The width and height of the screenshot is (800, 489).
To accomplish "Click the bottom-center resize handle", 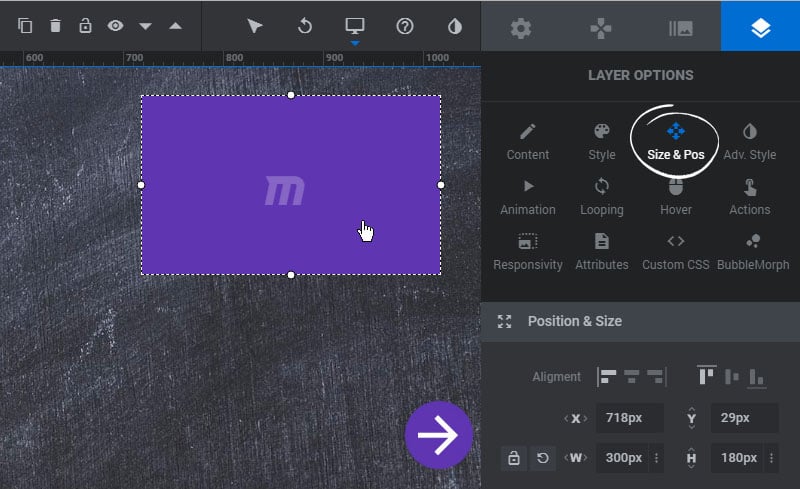I will click(x=291, y=275).
